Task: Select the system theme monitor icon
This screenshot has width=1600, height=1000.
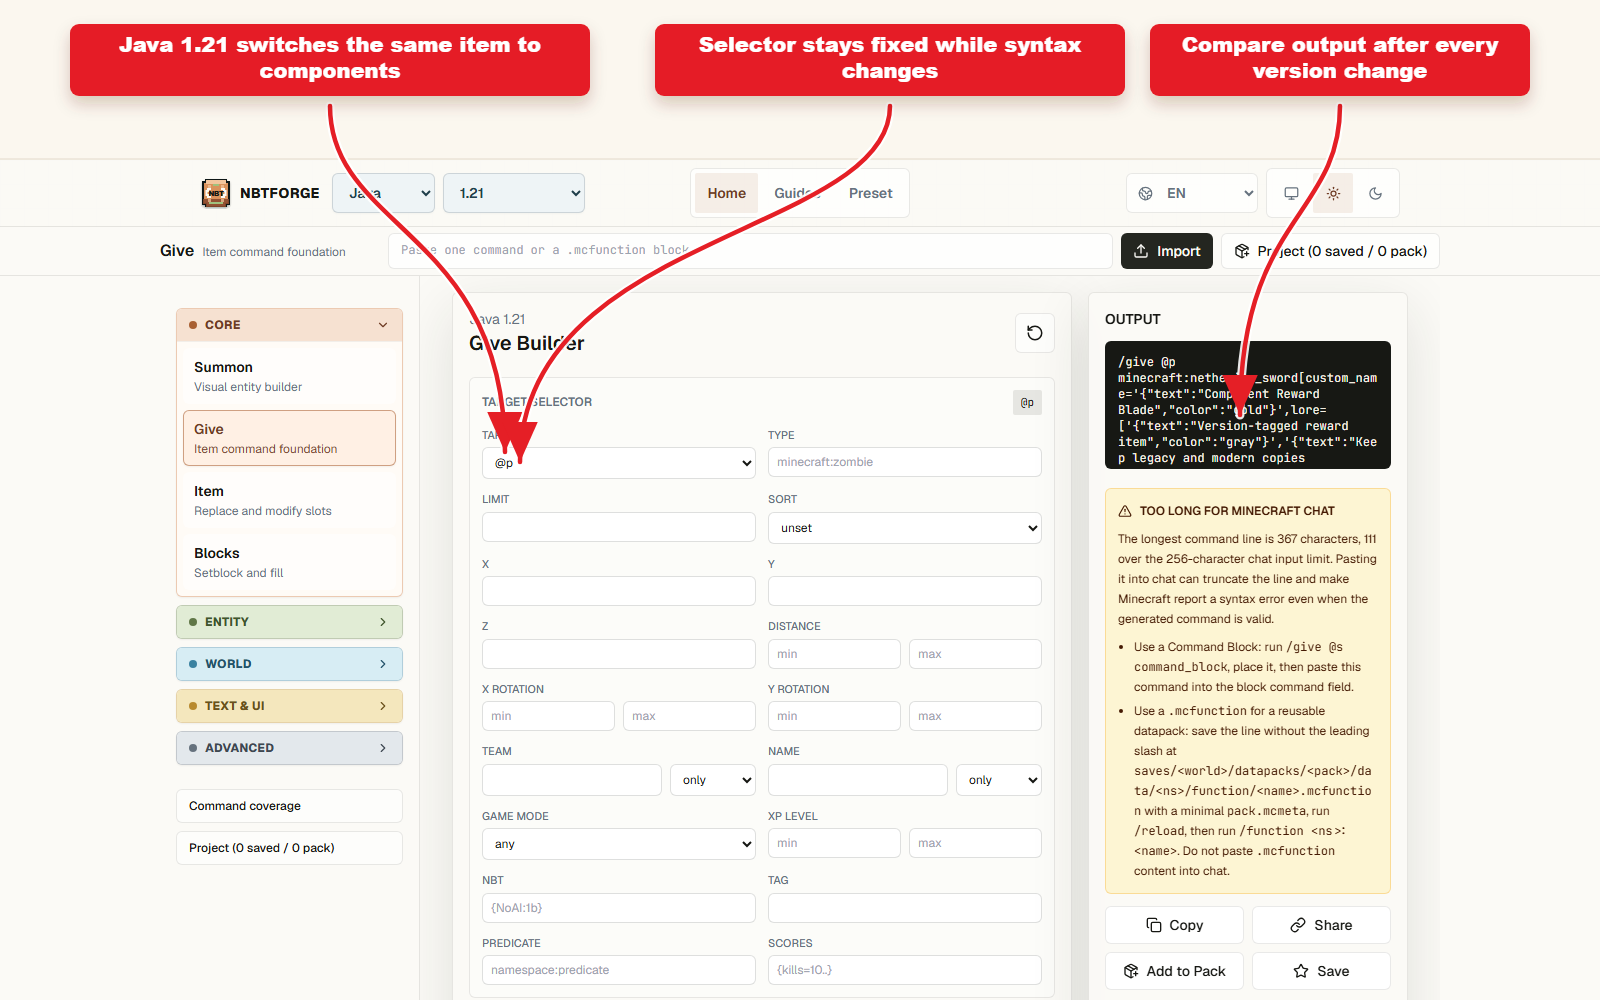Action: click(x=1292, y=193)
